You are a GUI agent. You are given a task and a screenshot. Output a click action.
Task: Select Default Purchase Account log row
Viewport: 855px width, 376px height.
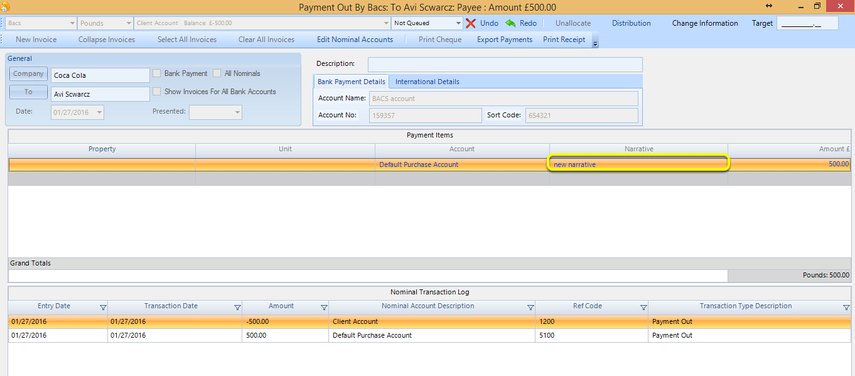[x=429, y=336]
